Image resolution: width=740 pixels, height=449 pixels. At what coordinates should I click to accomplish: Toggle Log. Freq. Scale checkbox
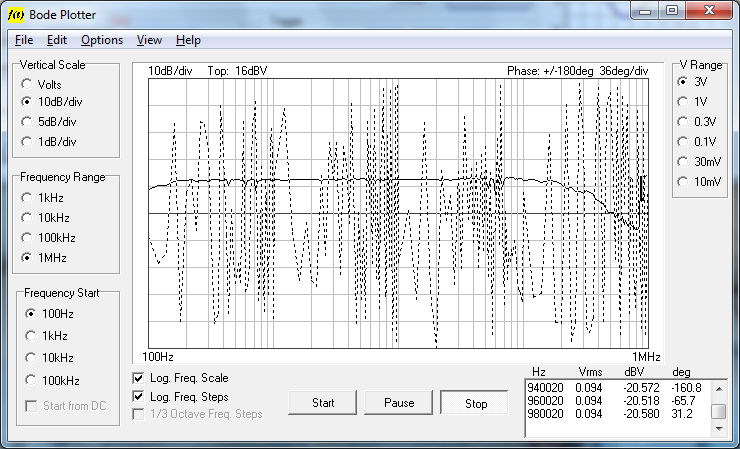(138, 378)
